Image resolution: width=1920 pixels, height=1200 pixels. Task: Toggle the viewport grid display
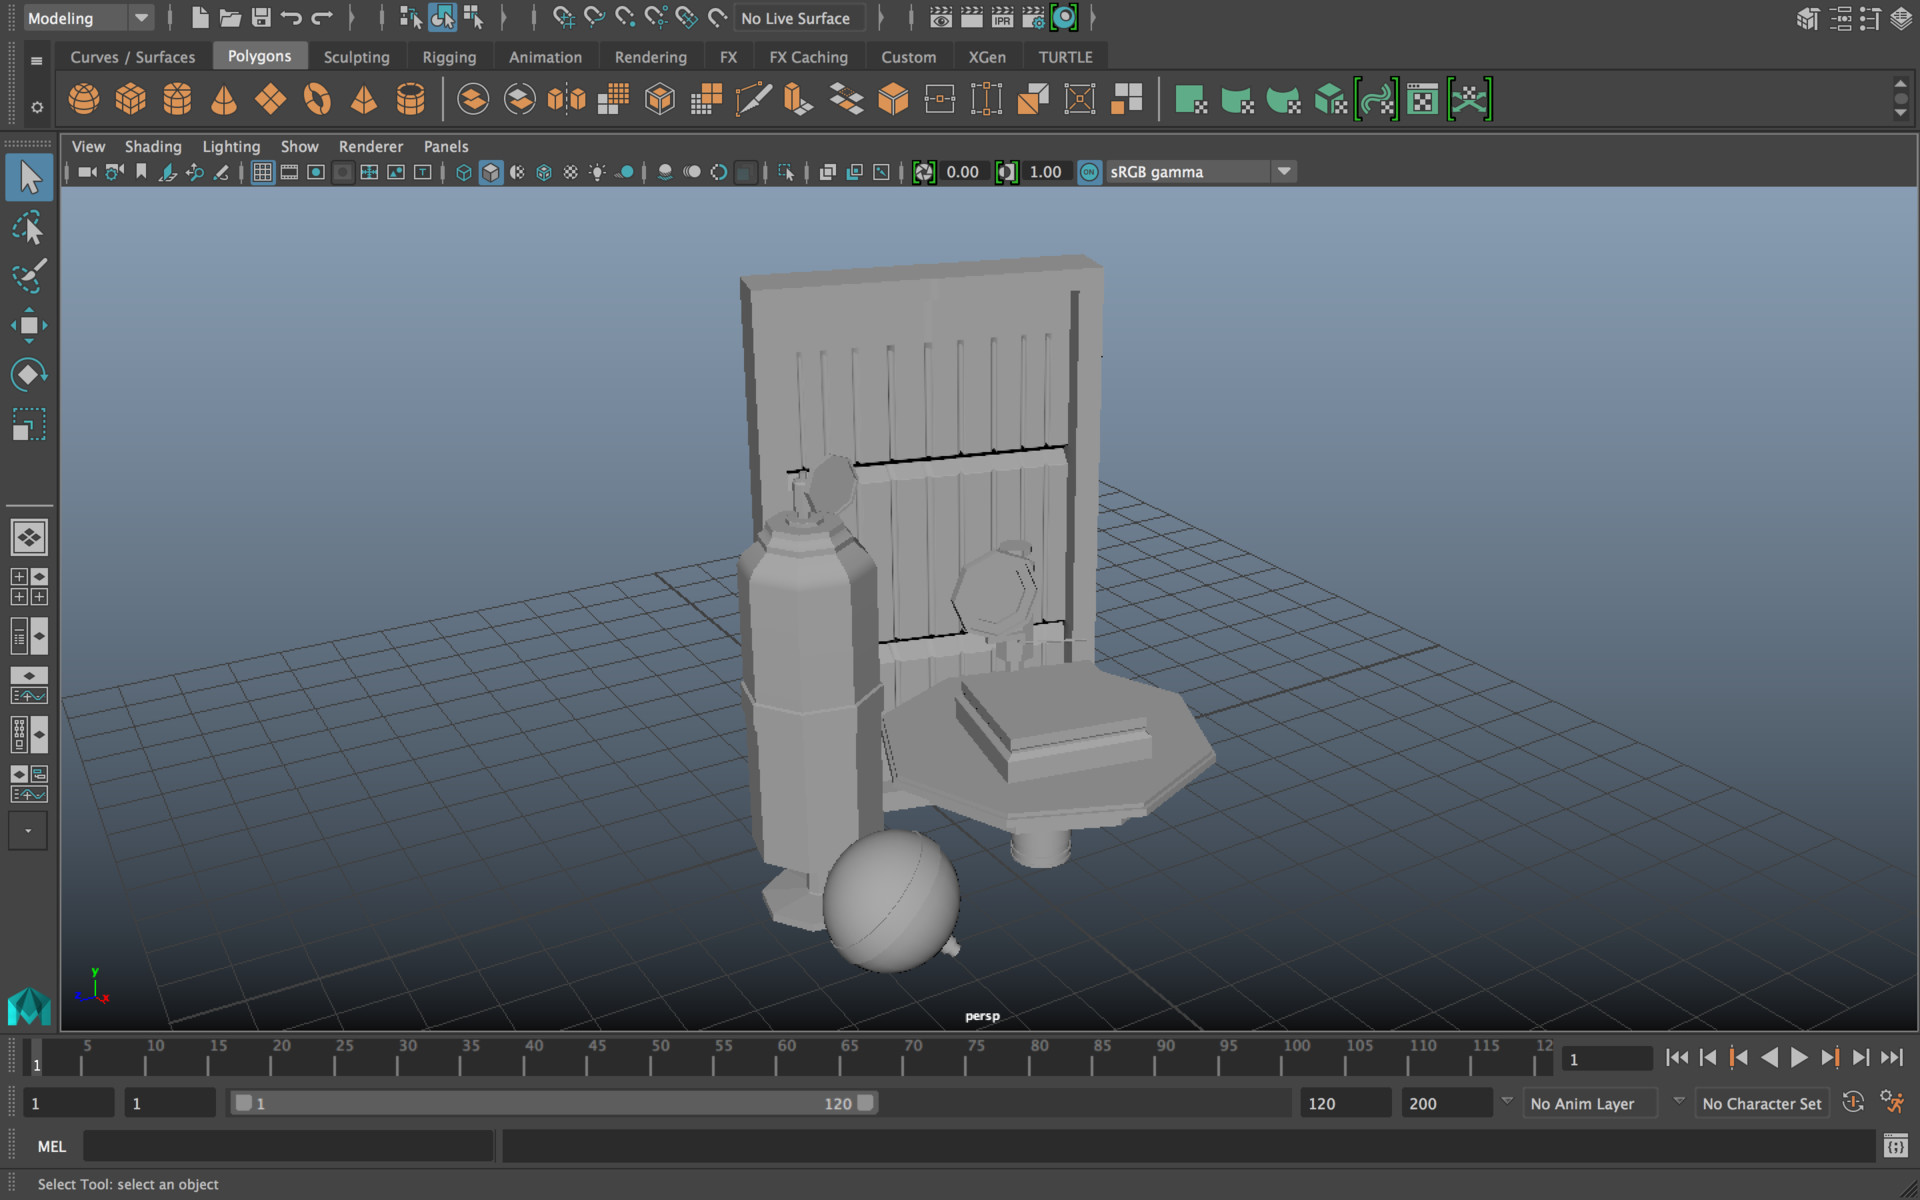tap(263, 172)
